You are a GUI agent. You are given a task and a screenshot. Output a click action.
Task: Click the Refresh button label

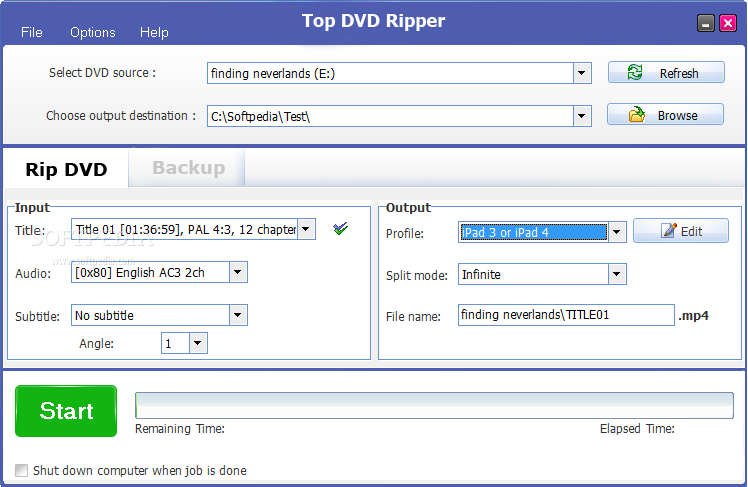click(679, 73)
